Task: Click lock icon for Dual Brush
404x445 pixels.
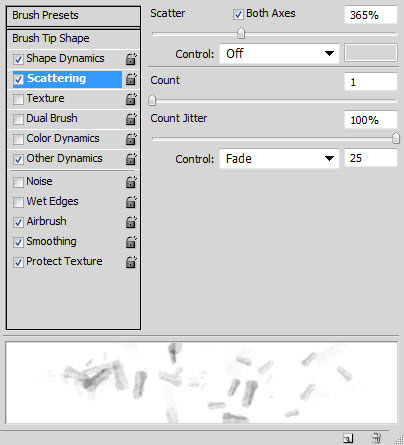Action: point(131,119)
